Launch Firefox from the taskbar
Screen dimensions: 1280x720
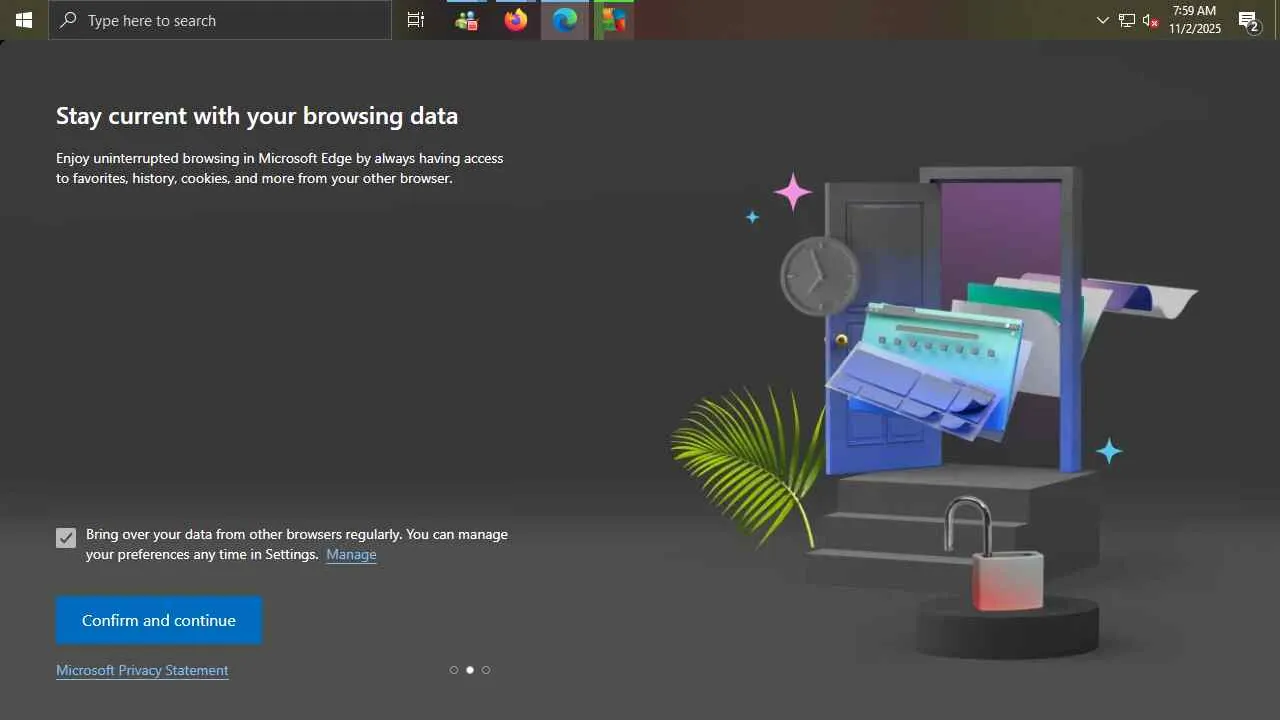pos(516,20)
